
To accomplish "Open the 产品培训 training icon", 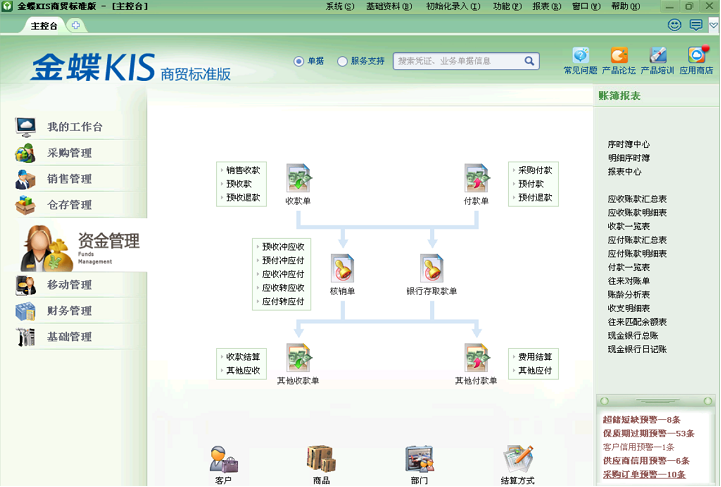I will tap(658, 55).
